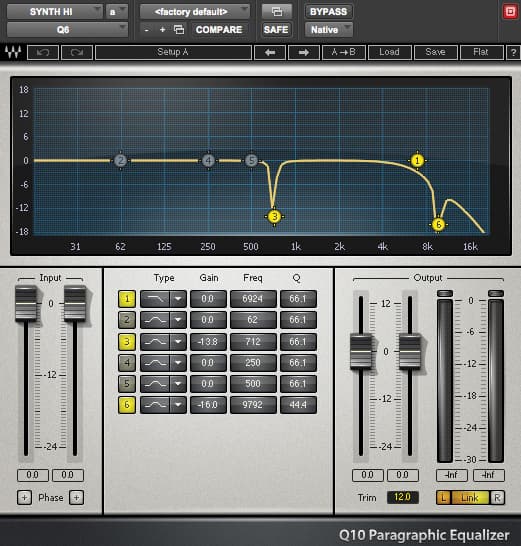The width and height of the screenshot is (521, 546).
Task: Click the undo arrow button
Action: (x=43, y=53)
